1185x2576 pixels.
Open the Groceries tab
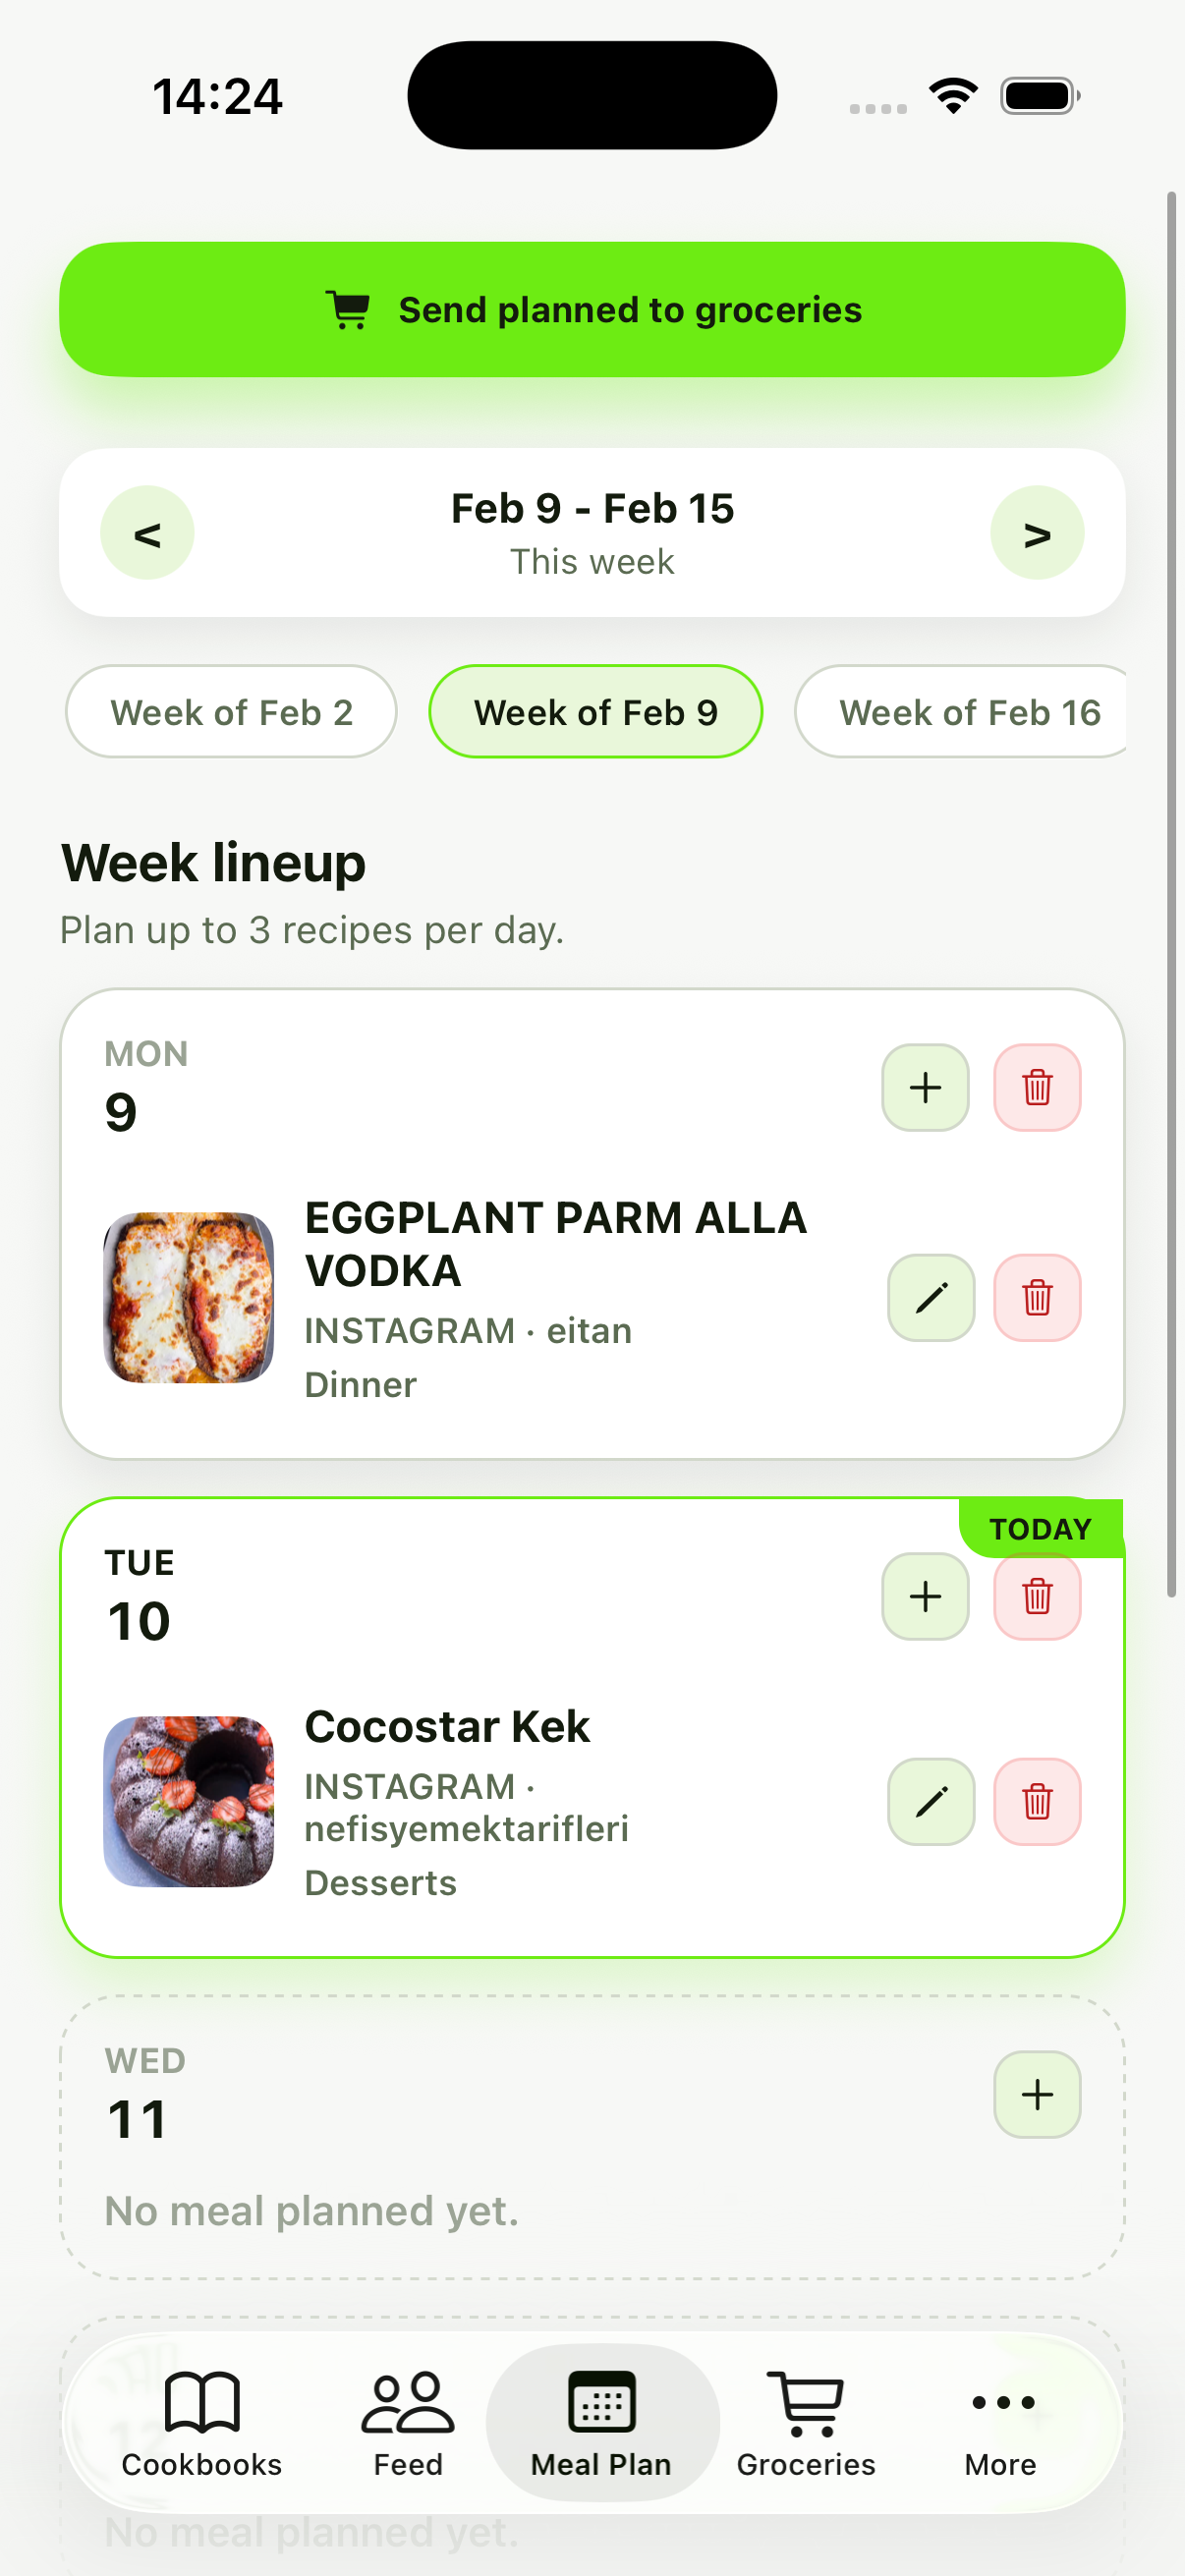[806, 2422]
